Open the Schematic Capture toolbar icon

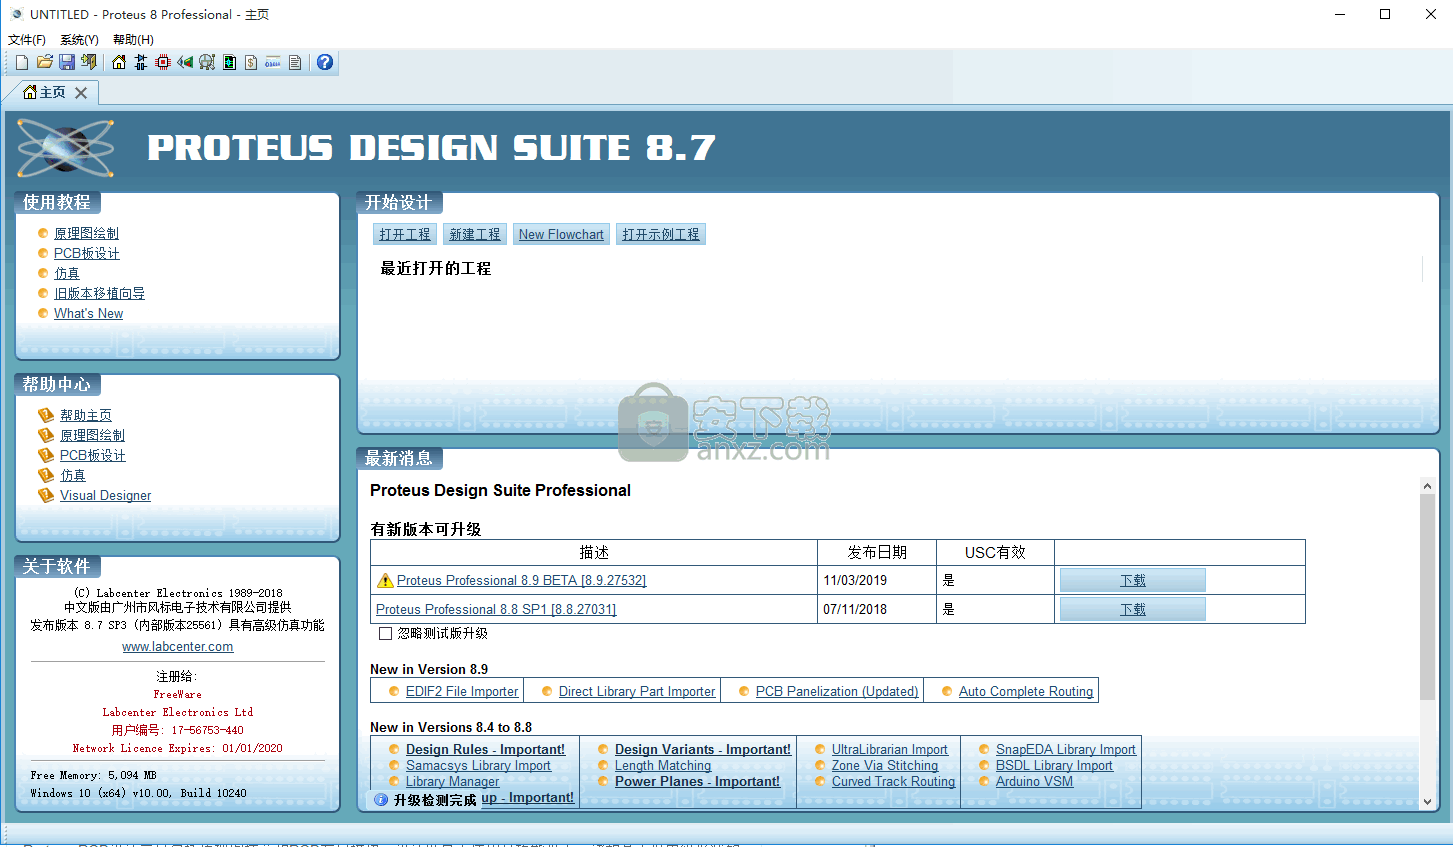(141, 62)
